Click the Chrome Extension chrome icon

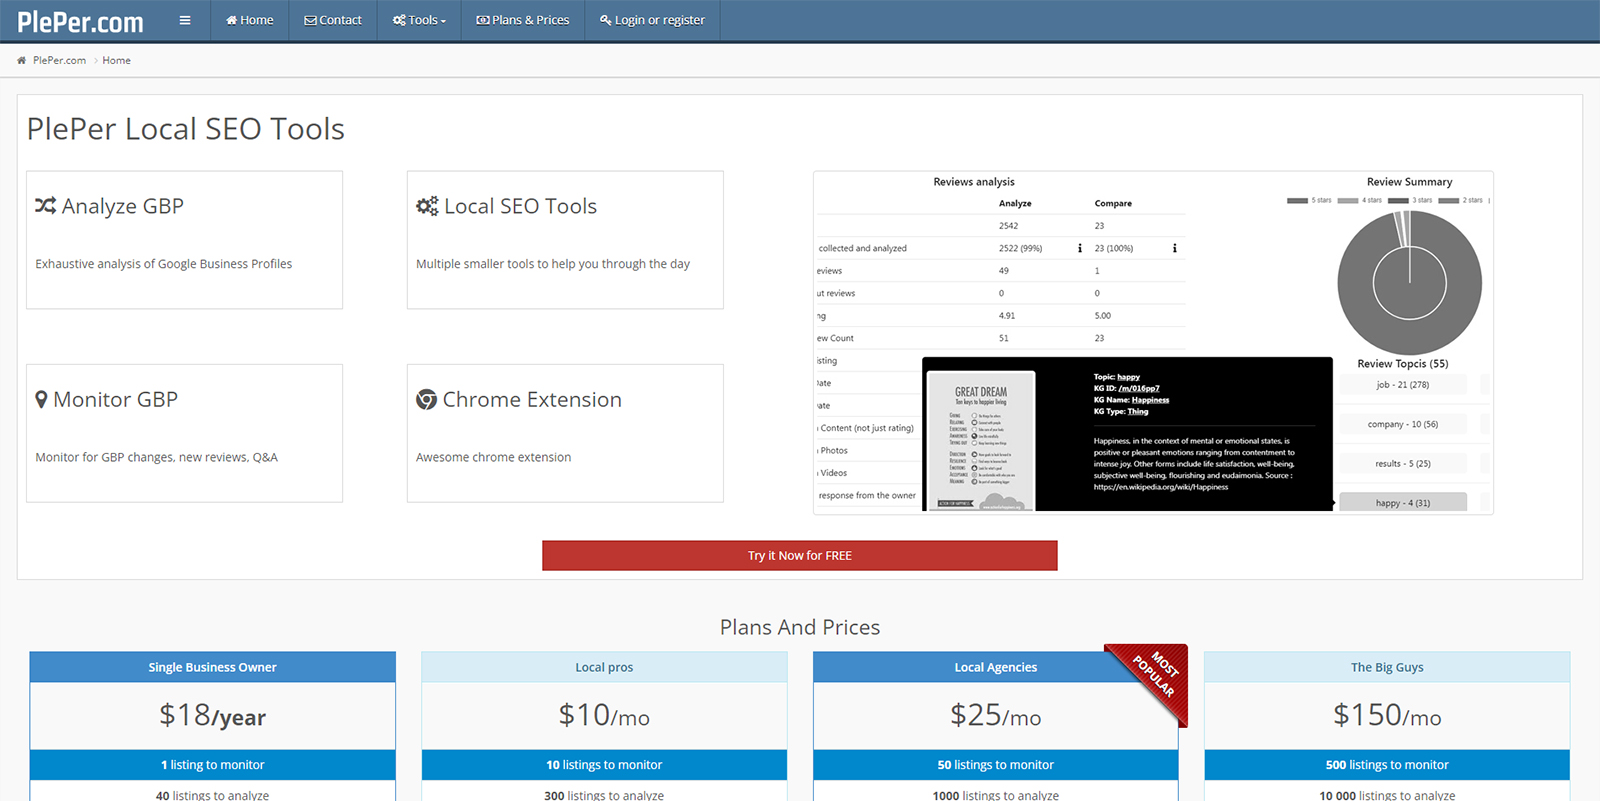click(427, 399)
